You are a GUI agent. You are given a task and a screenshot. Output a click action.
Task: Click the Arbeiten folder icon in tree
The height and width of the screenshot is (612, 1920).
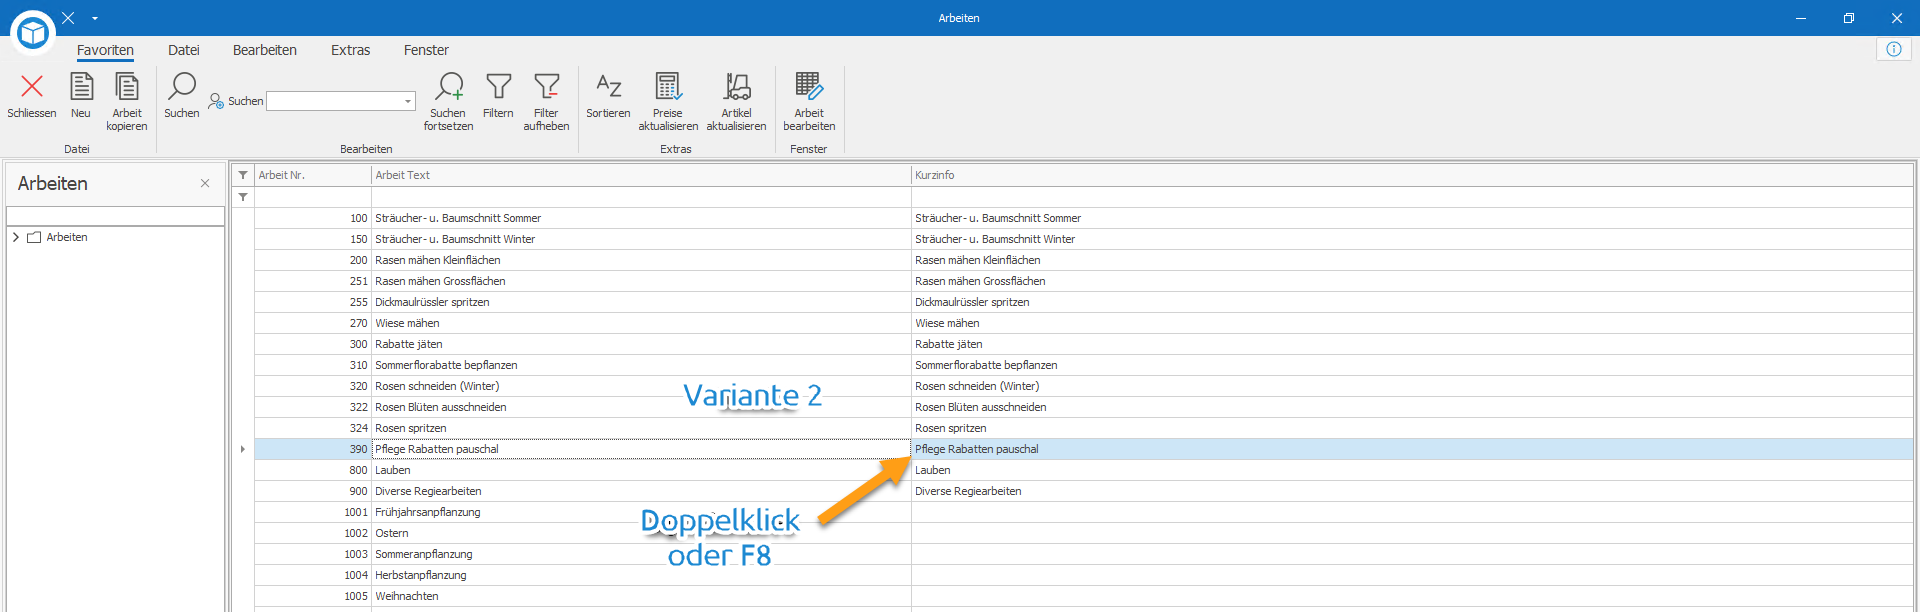(34, 237)
